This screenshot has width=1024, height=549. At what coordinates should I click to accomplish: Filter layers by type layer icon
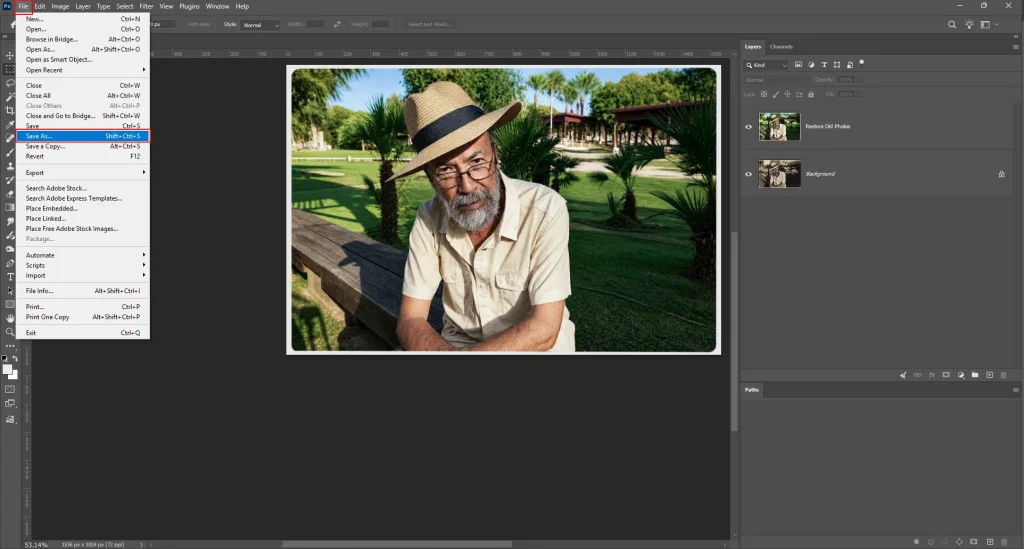pyautogui.click(x=824, y=65)
